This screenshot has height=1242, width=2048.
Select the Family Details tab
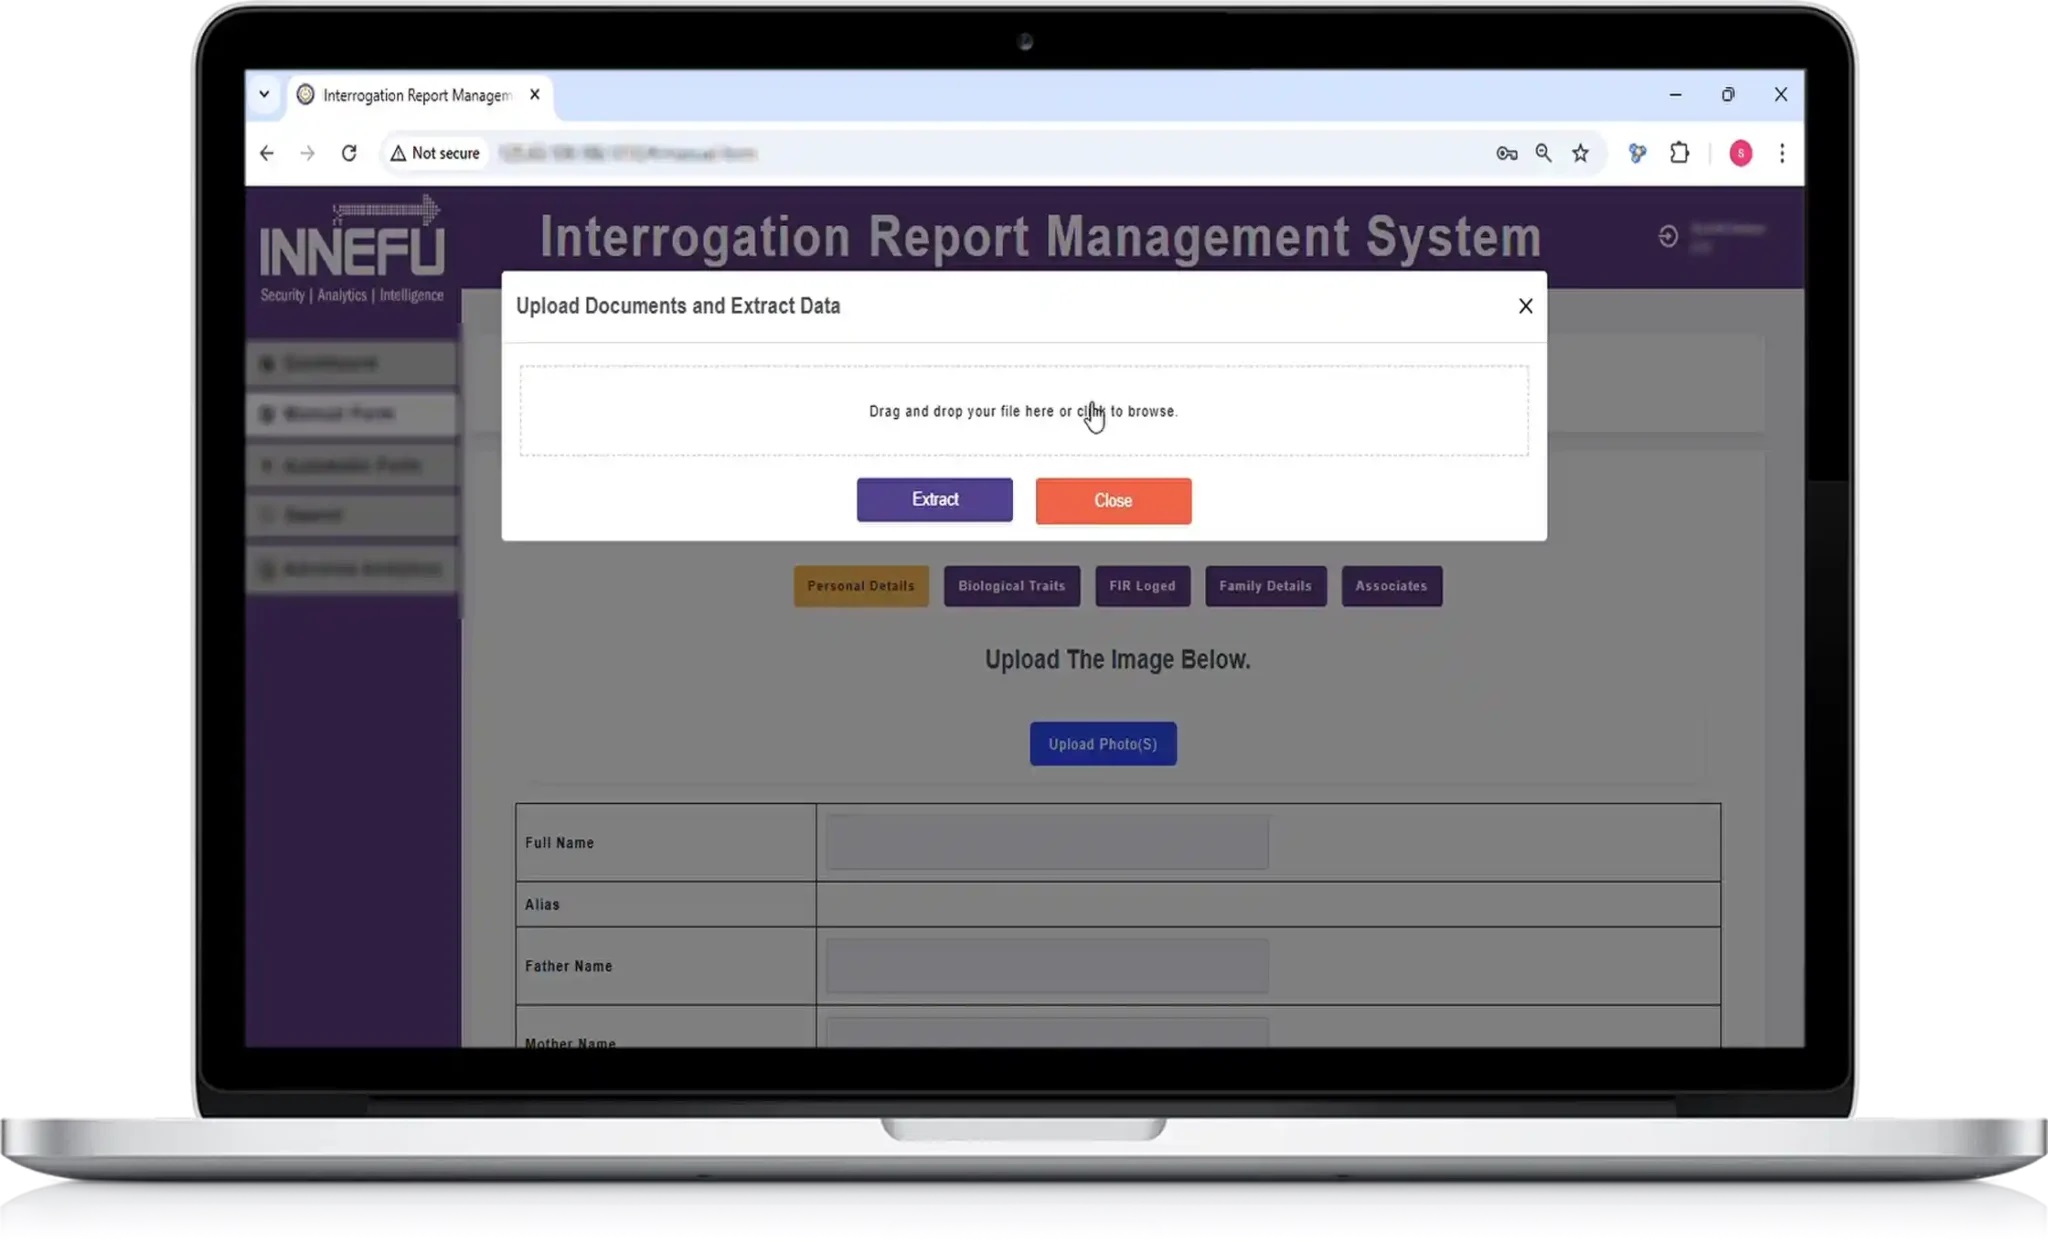point(1265,586)
